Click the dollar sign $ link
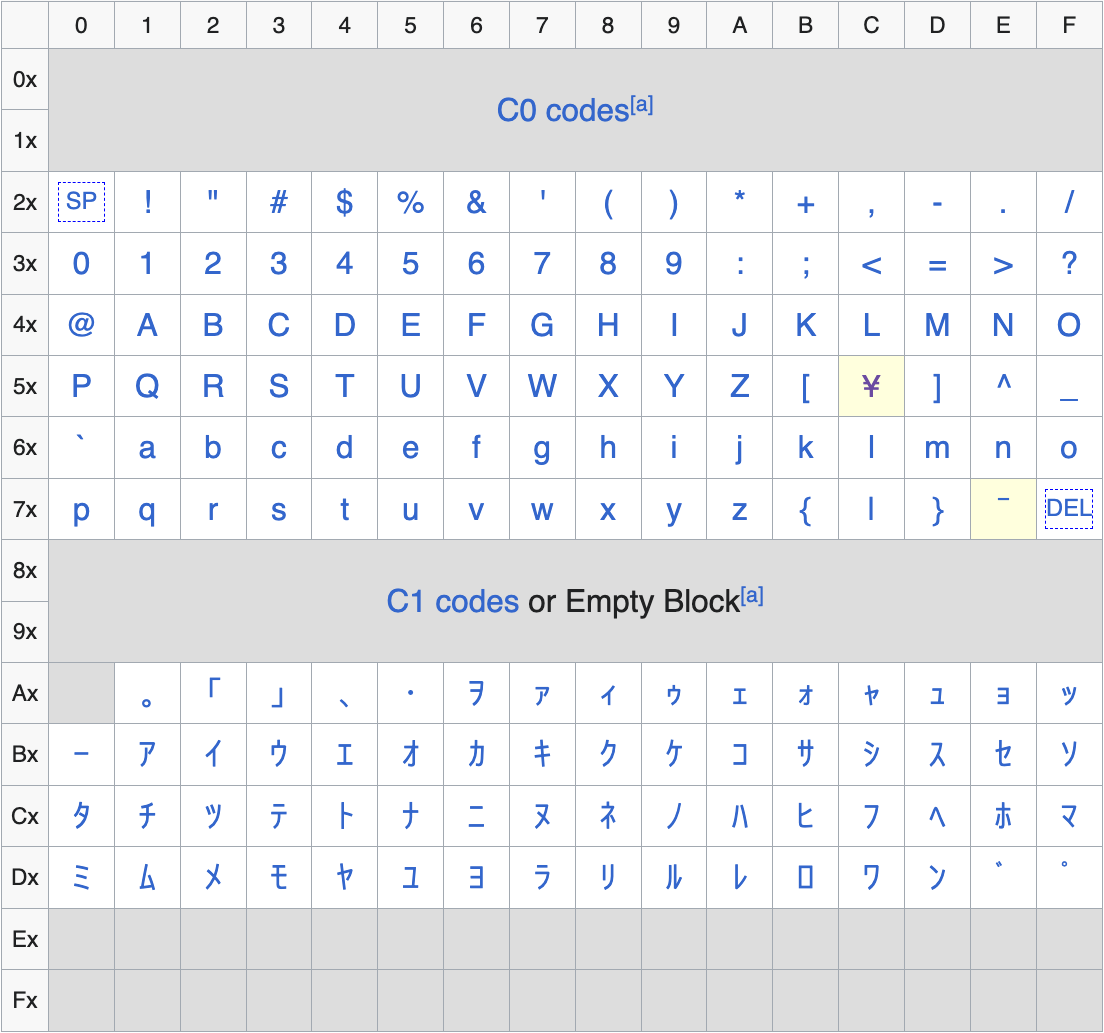This screenshot has width=1104, height=1033. point(344,203)
